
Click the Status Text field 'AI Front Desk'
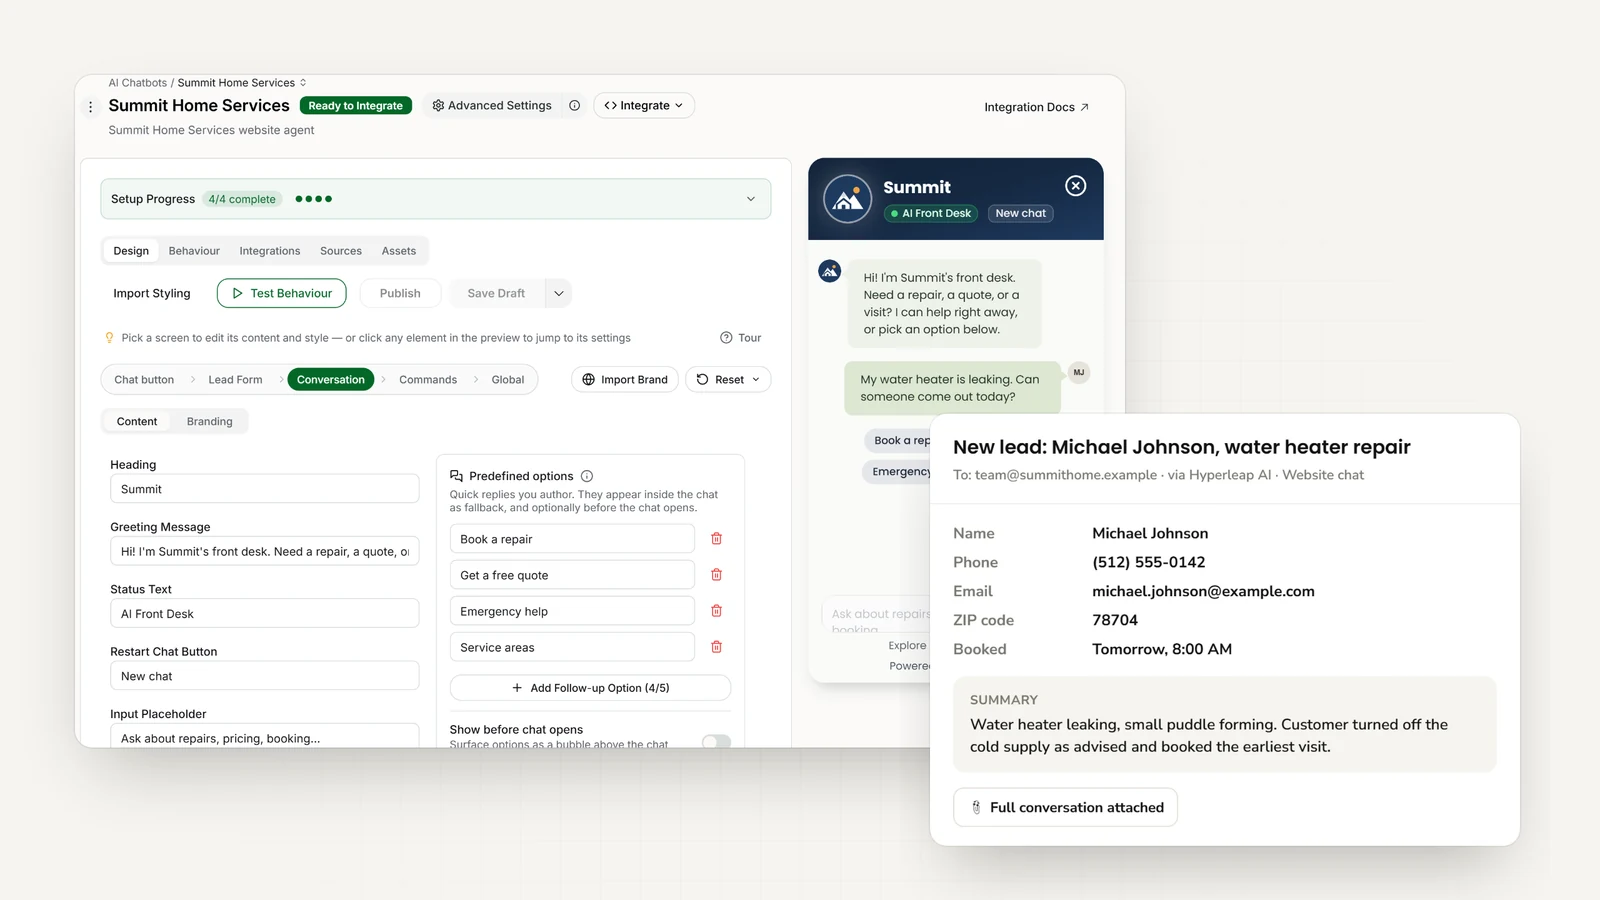[265, 614]
